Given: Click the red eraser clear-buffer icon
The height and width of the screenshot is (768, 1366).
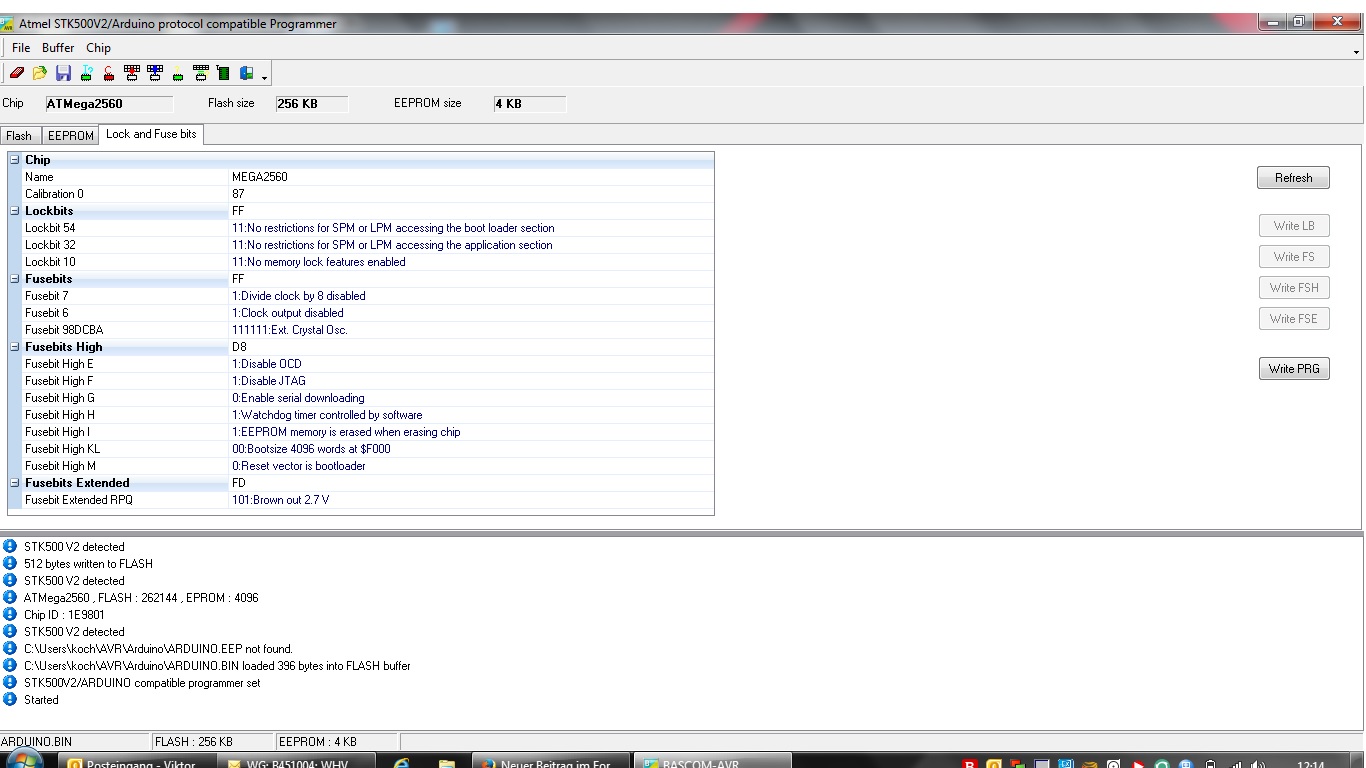Looking at the screenshot, I should point(17,73).
